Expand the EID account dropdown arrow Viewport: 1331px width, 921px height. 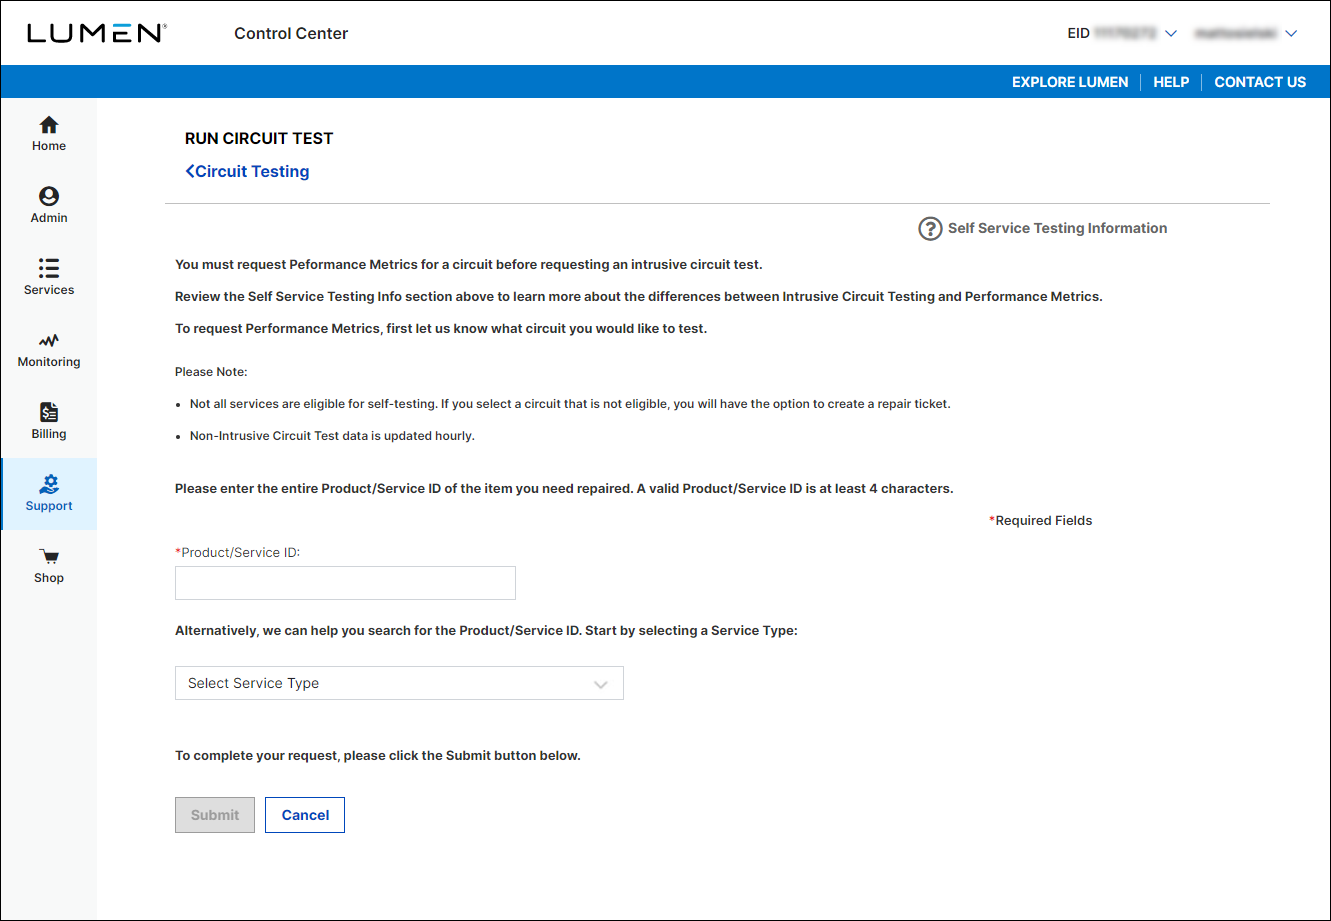pyautogui.click(x=1172, y=34)
